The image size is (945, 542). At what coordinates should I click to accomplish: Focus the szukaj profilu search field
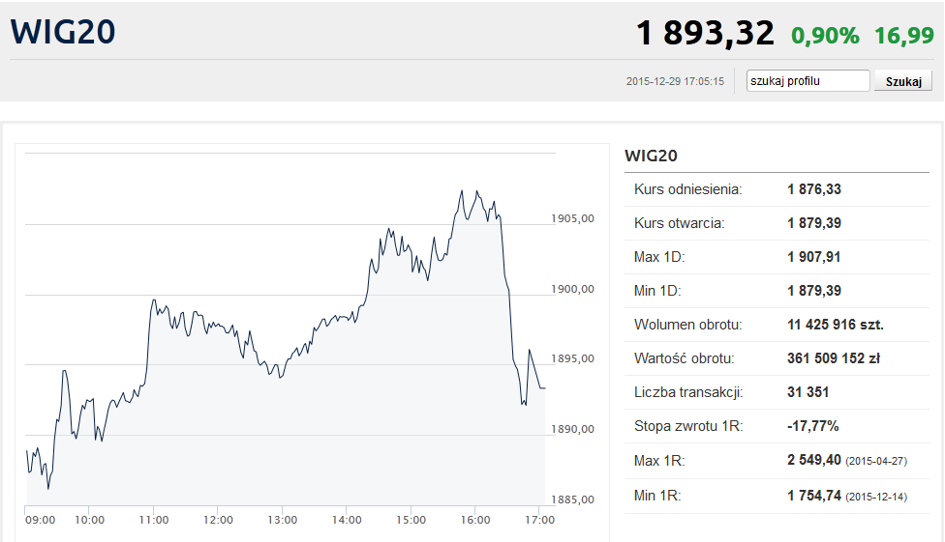pyautogui.click(x=808, y=81)
